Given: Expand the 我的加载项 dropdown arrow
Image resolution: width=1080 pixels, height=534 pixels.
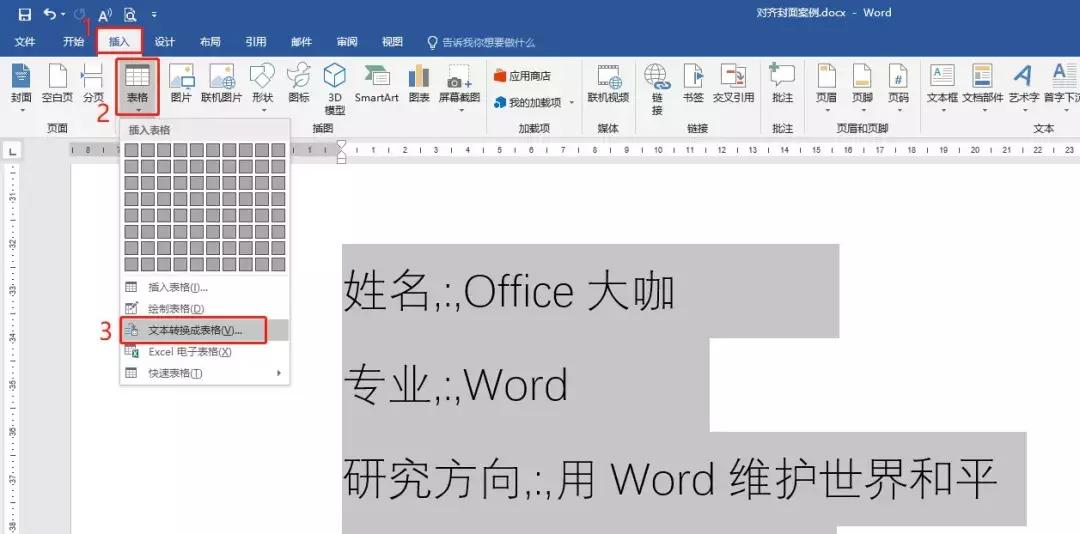Looking at the screenshot, I should pos(572,103).
